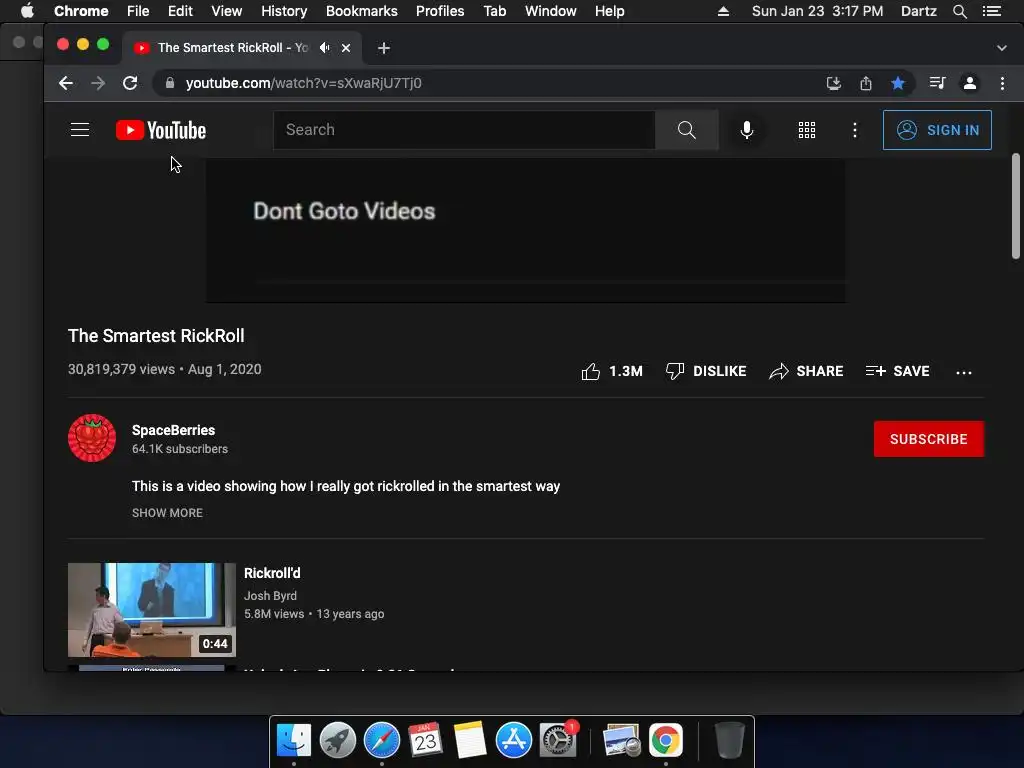Image resolution: width=1024 pixels, height=768 pixels.
Task: Click the Sun Jan 23 clock
Action: click(818, 11)
